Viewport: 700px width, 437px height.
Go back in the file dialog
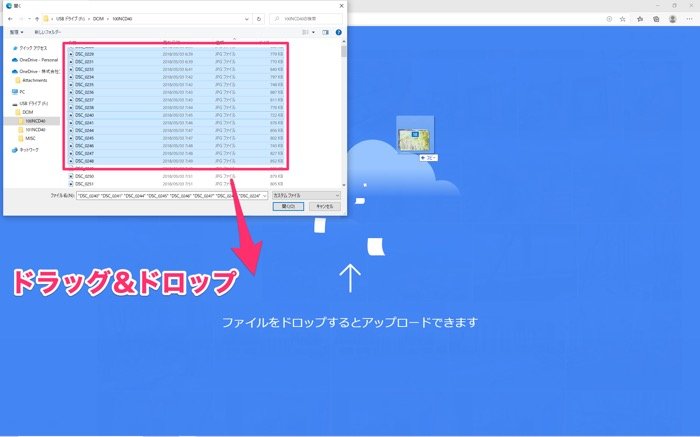click(10, 19)
